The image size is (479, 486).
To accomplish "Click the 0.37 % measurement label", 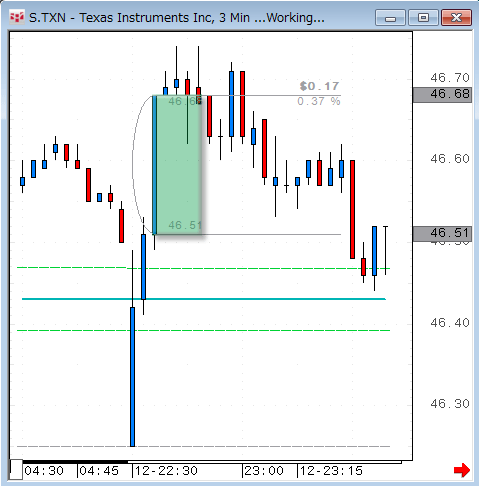I will pyautogui.click(x=319, y=101).
